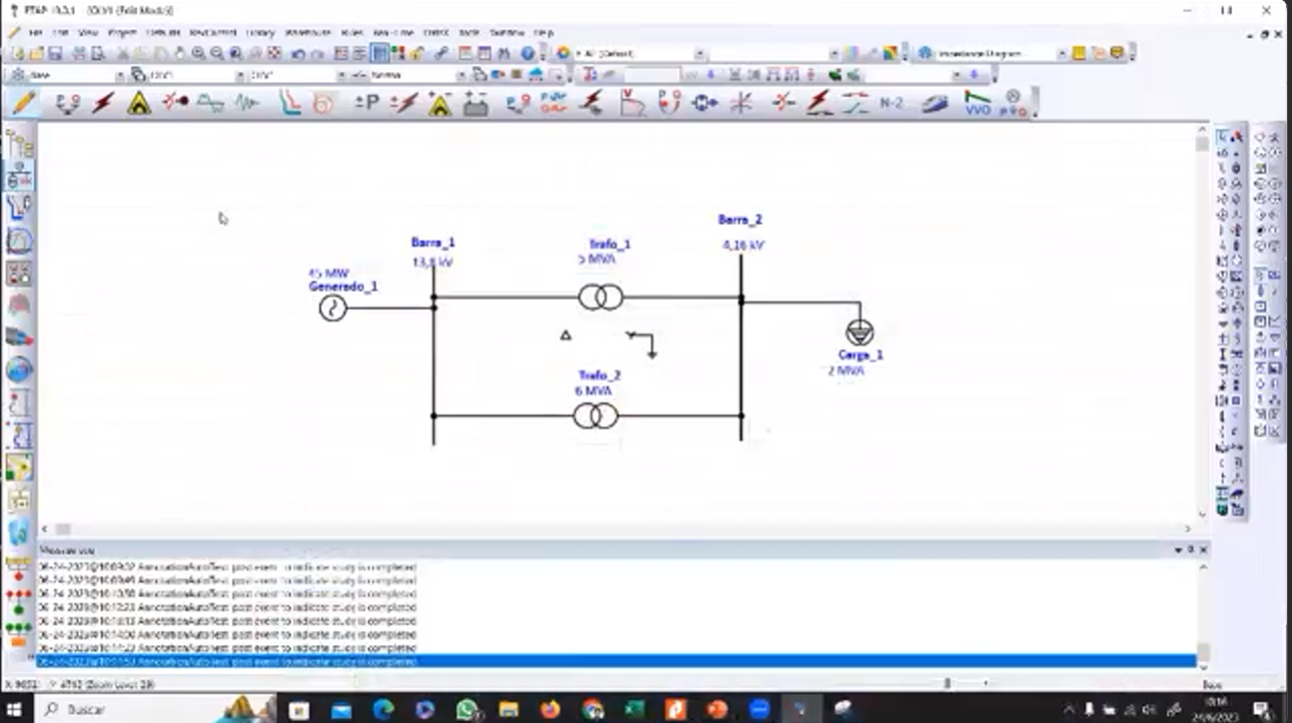Click the 6 MVA rating label

(593, 391)
